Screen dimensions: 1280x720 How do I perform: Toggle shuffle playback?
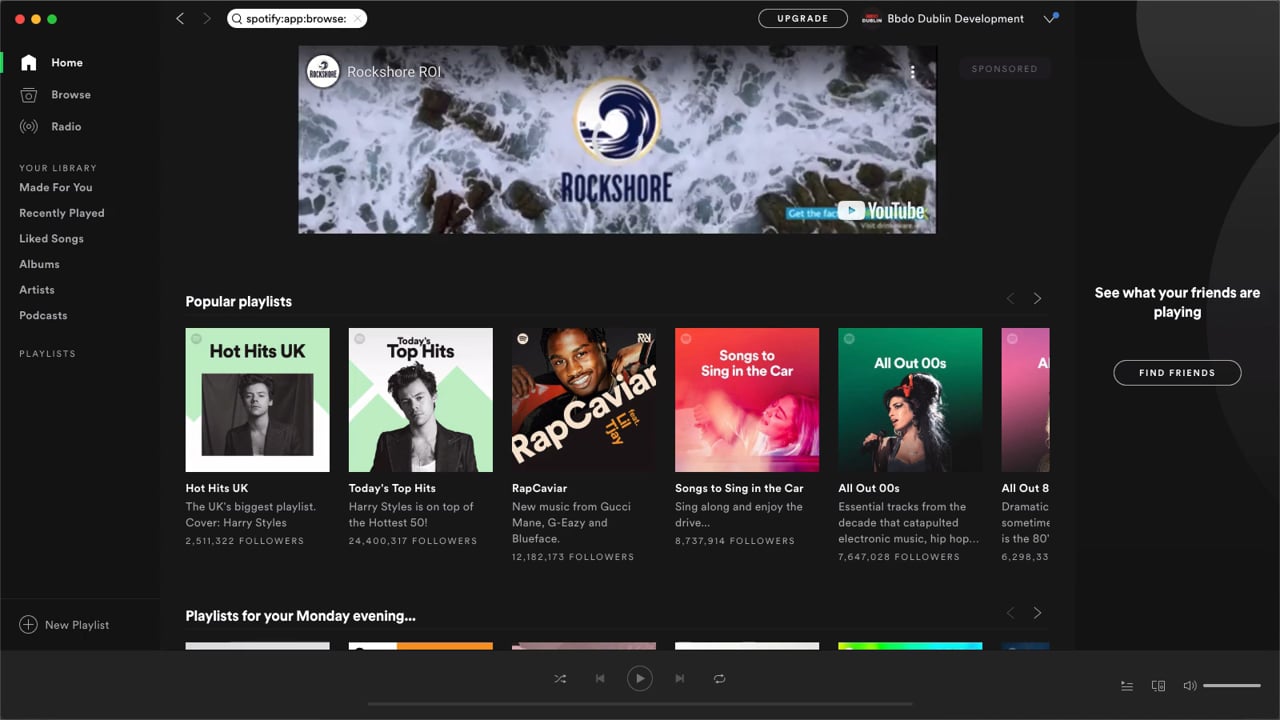click(560, 678)
